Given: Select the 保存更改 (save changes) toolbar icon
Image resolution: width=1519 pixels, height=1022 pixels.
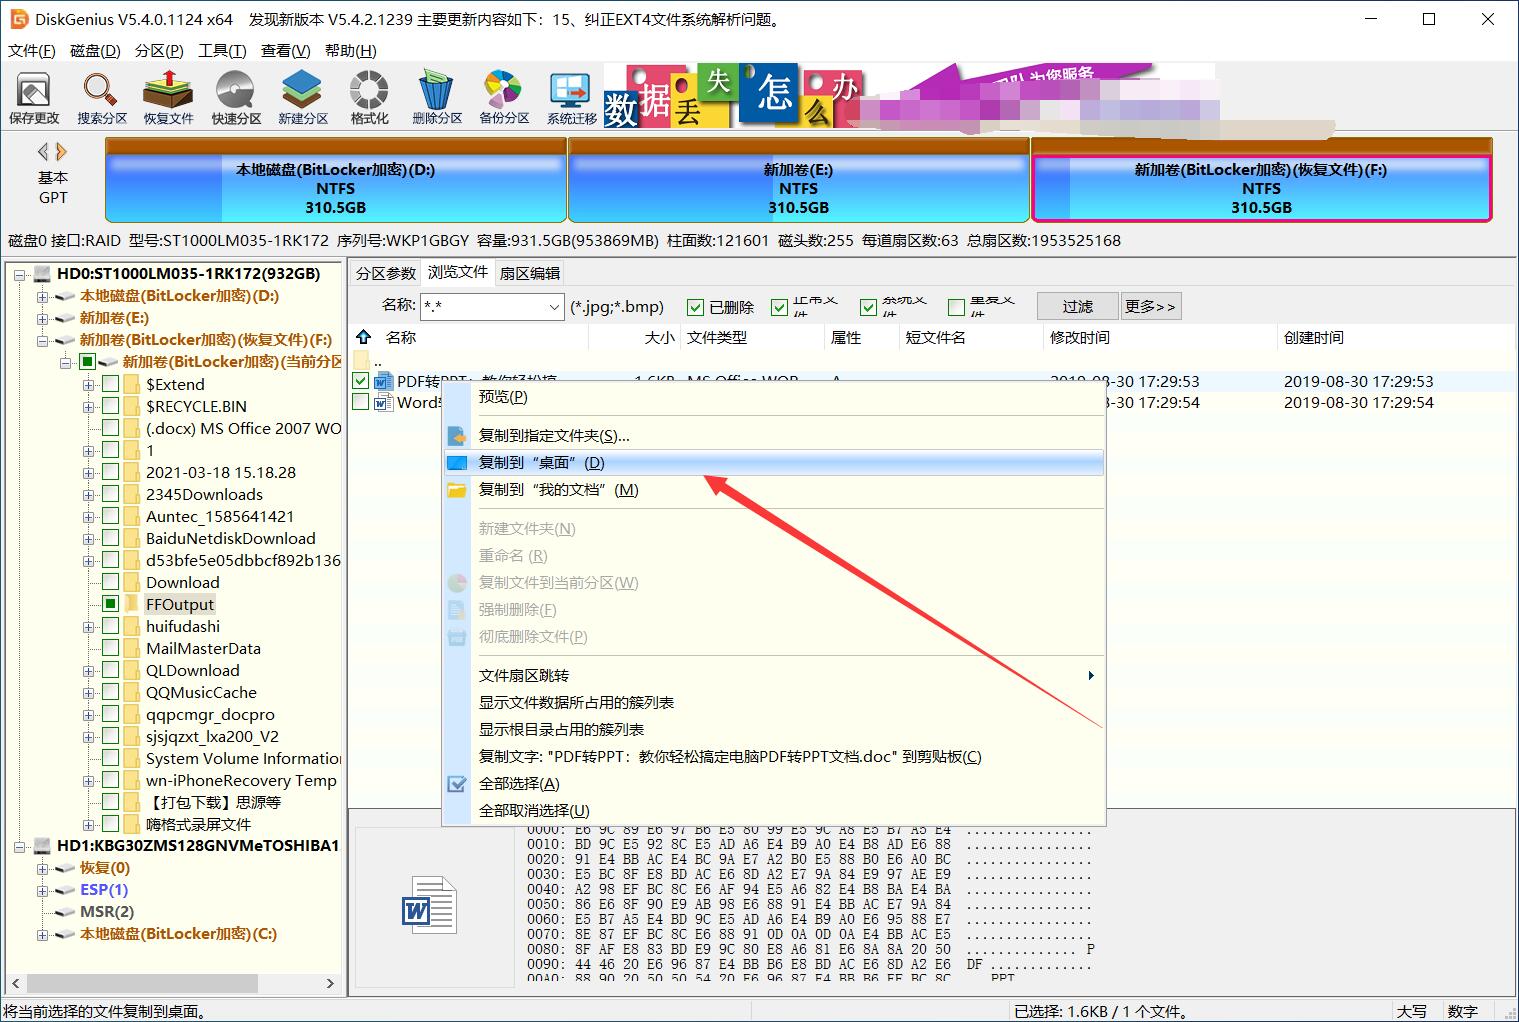Looking at the screenshot, I should click(33, 97).
